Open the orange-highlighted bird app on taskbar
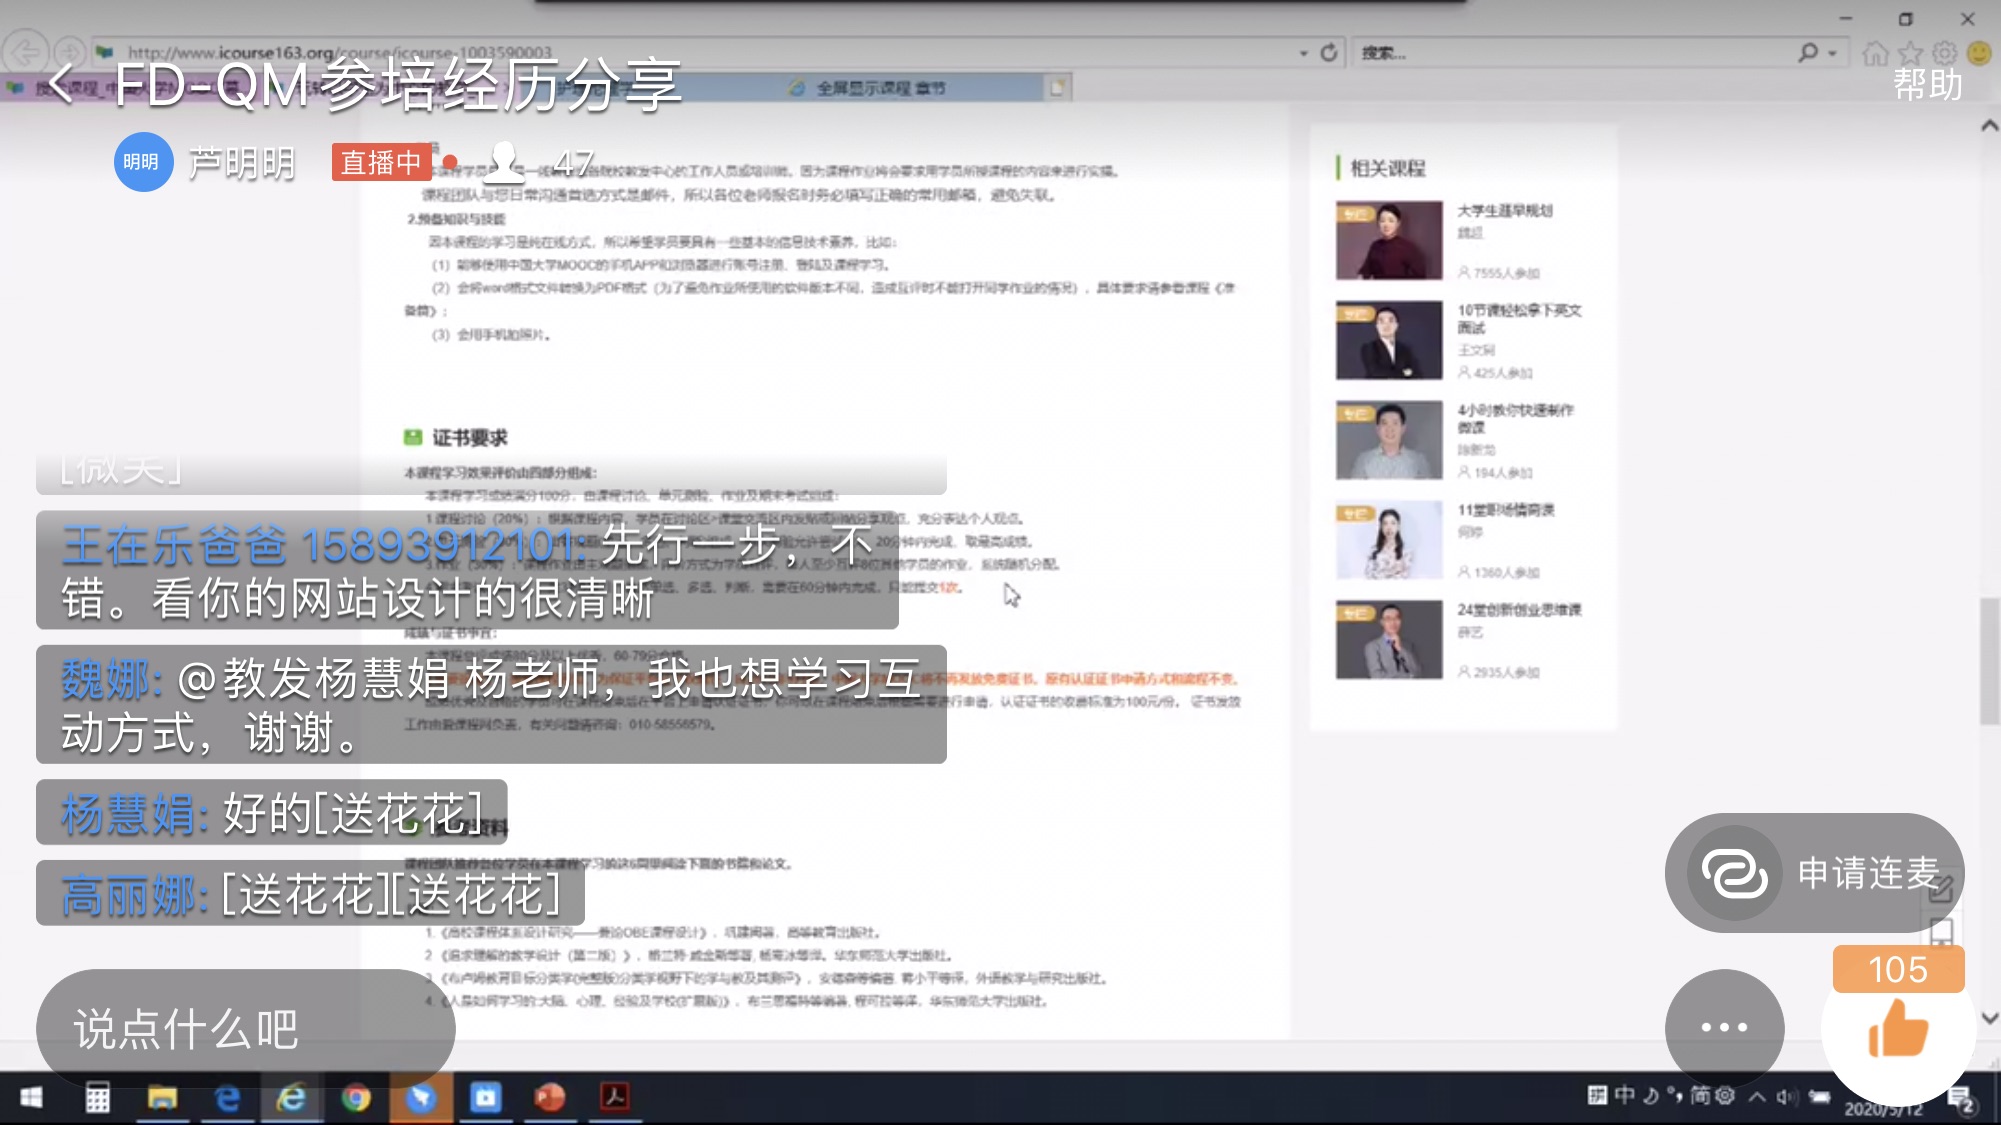This screenshot has height=1125, width=2001. point(421,1098)
